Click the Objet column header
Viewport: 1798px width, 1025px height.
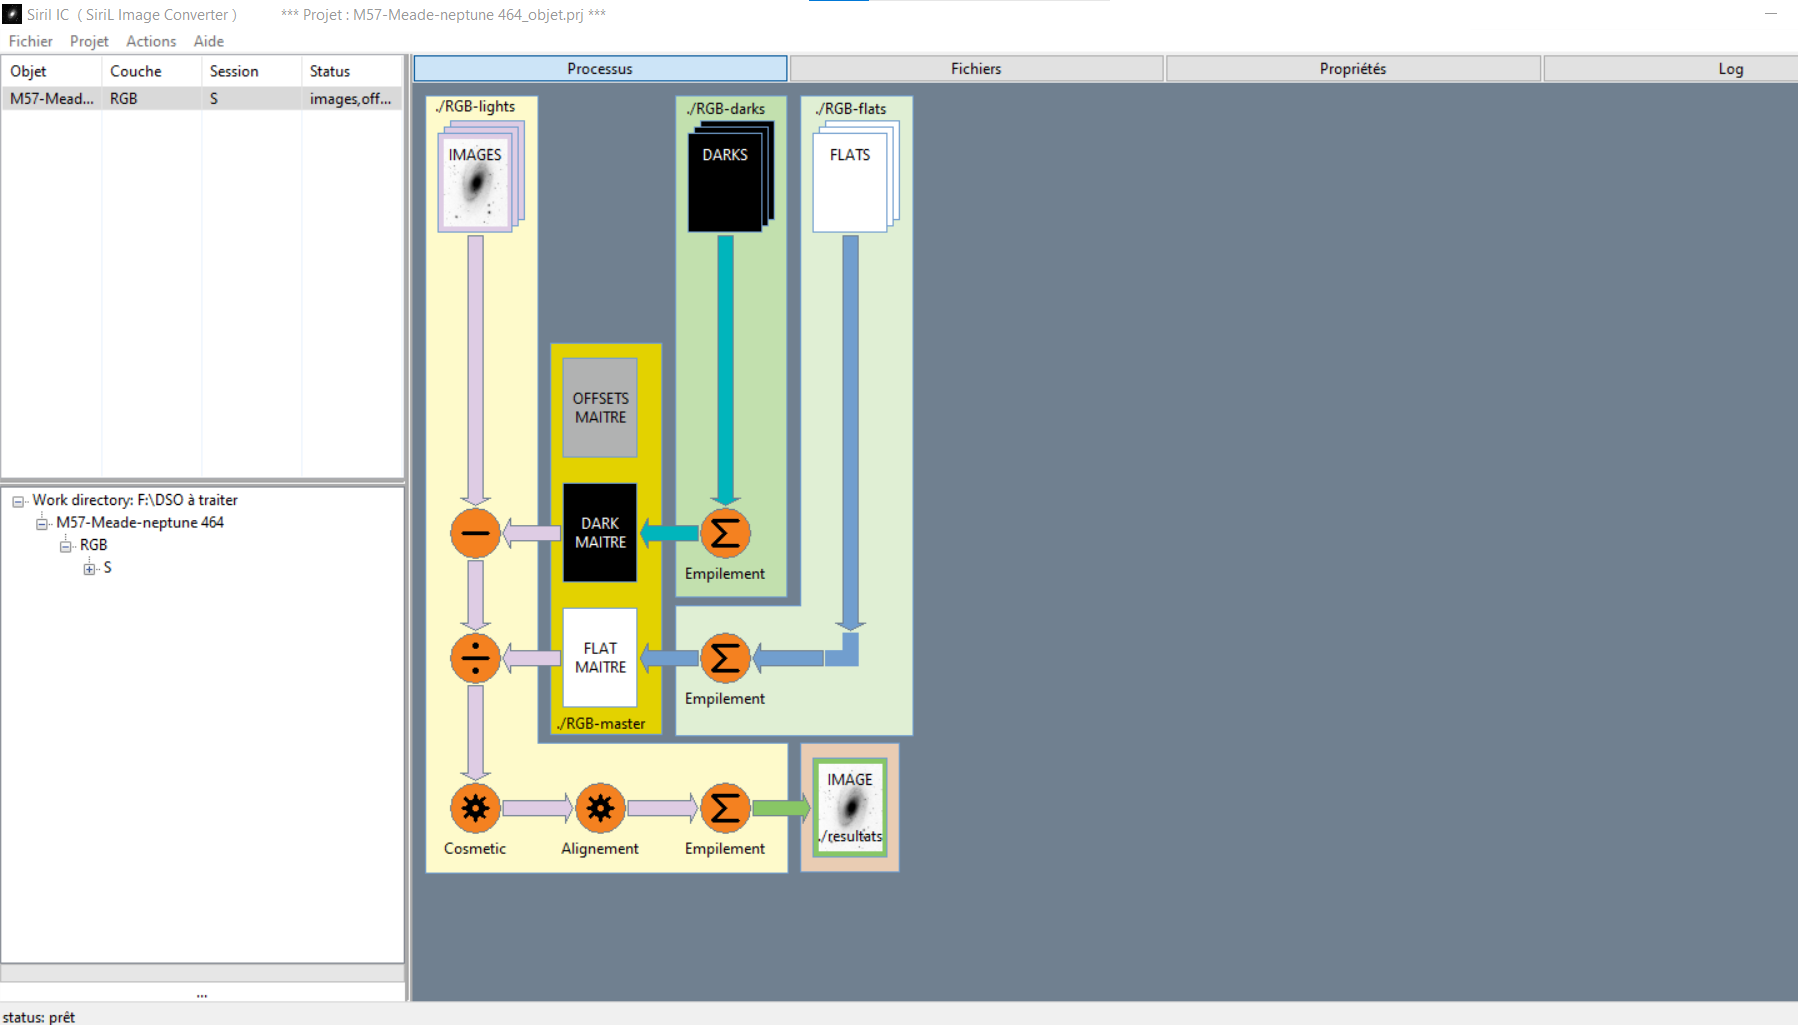point(51,71)
